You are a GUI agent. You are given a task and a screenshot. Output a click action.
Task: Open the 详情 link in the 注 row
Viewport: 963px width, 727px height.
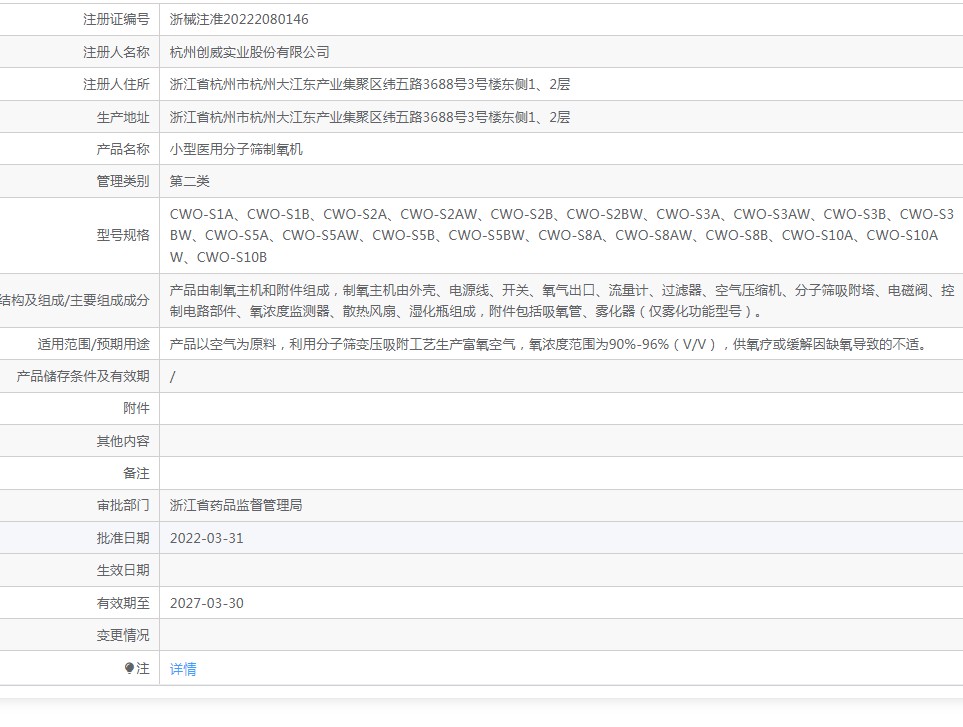pyautogui.click(x=183, y=669)
